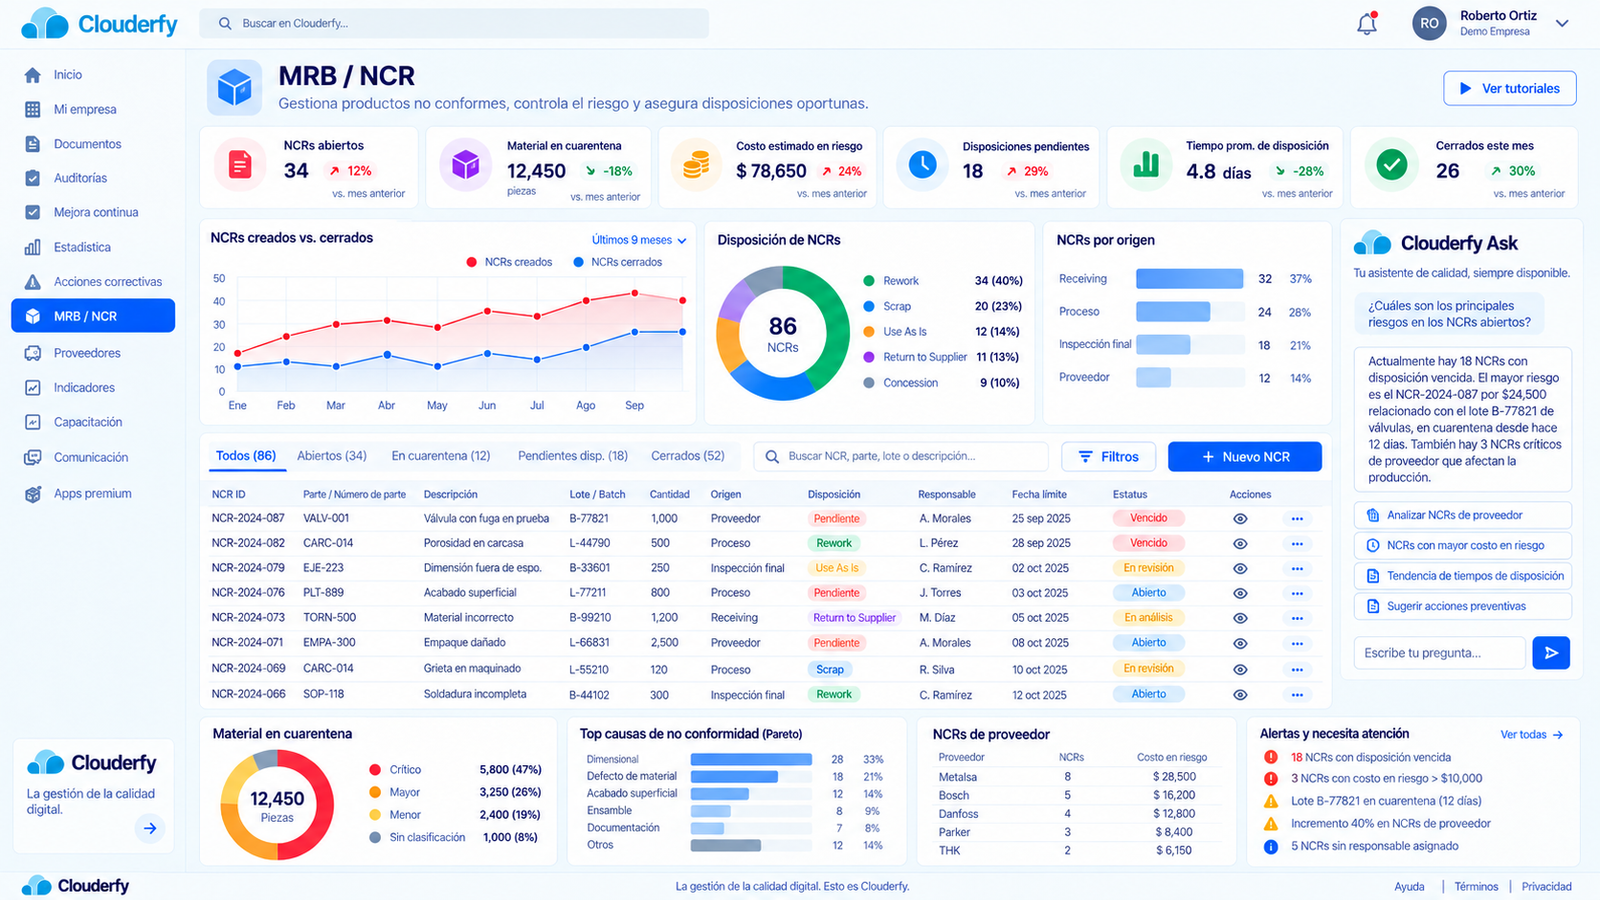
Task: View NCR-2024-087 with eye icon
Action: pos(1240,519)
